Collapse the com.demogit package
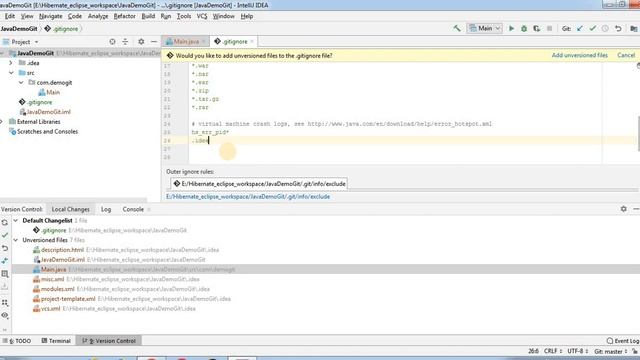The width and height of the screenshot is (640, 360). click(21, 82)
